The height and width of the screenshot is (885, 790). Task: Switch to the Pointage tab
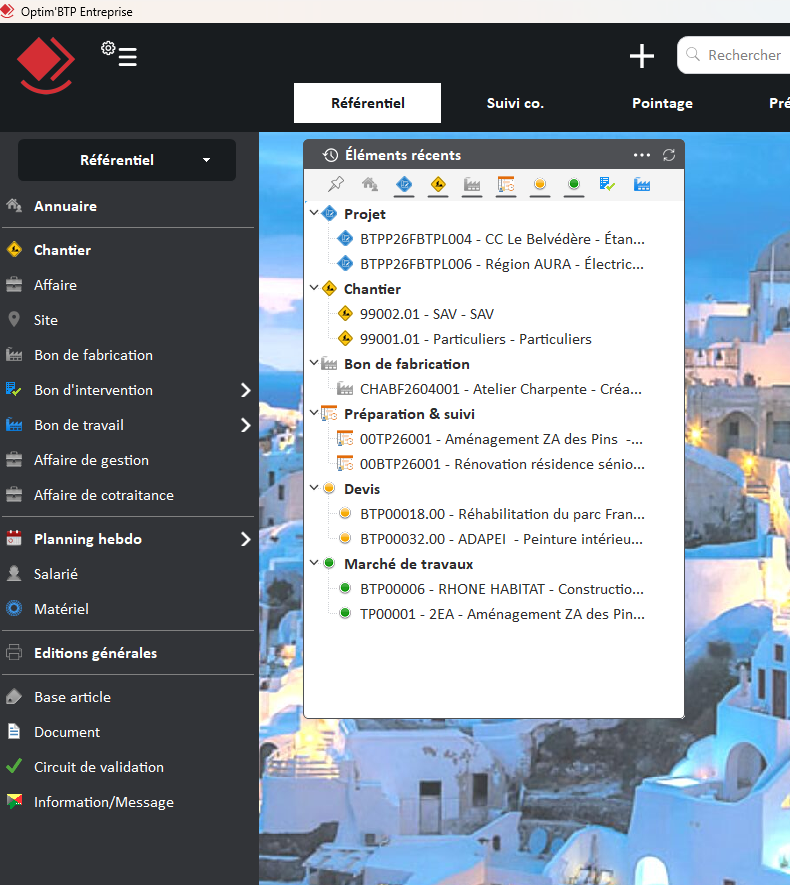(x=662, y=103)
